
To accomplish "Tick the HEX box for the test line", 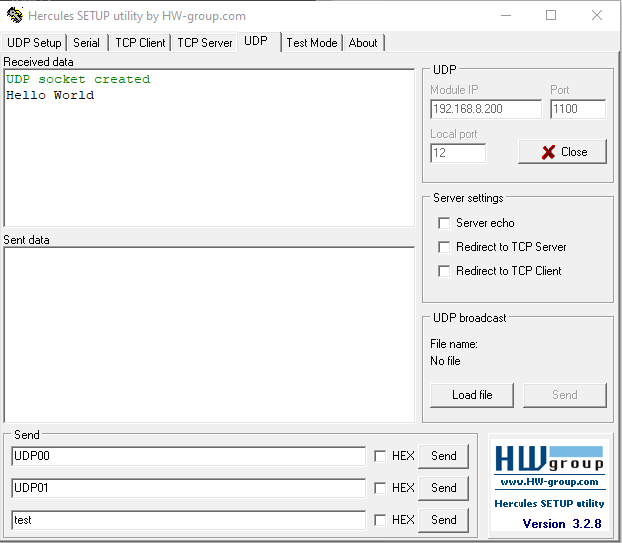I will click(x=380, y=520).
